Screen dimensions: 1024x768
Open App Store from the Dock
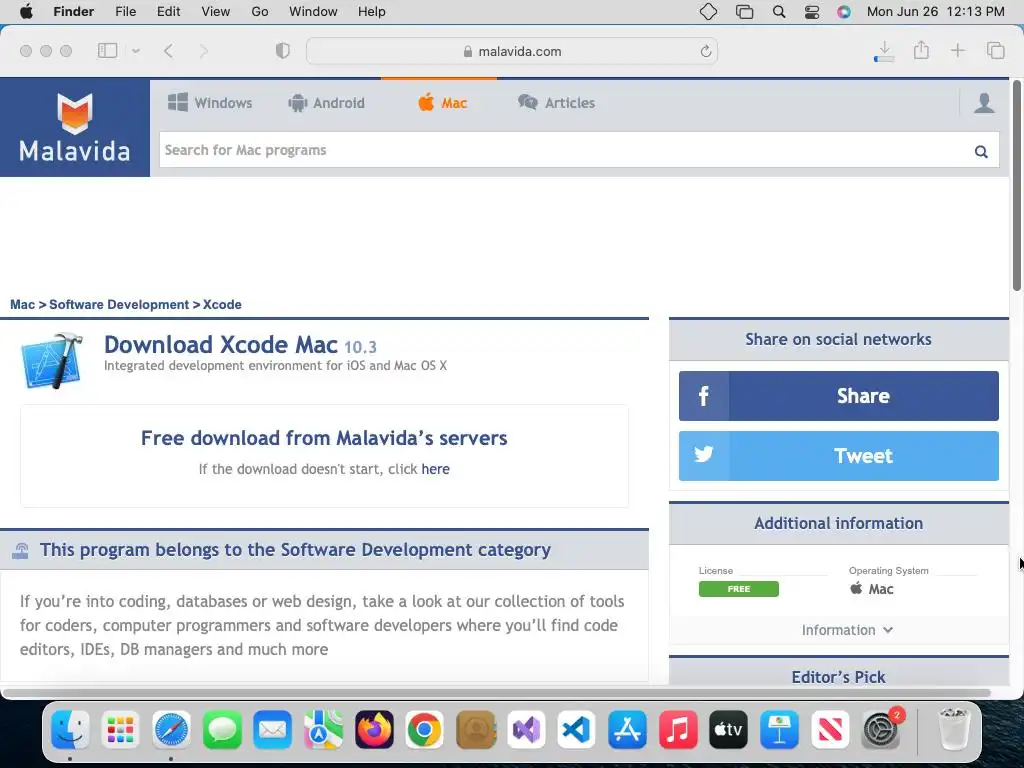pos(627,729)
